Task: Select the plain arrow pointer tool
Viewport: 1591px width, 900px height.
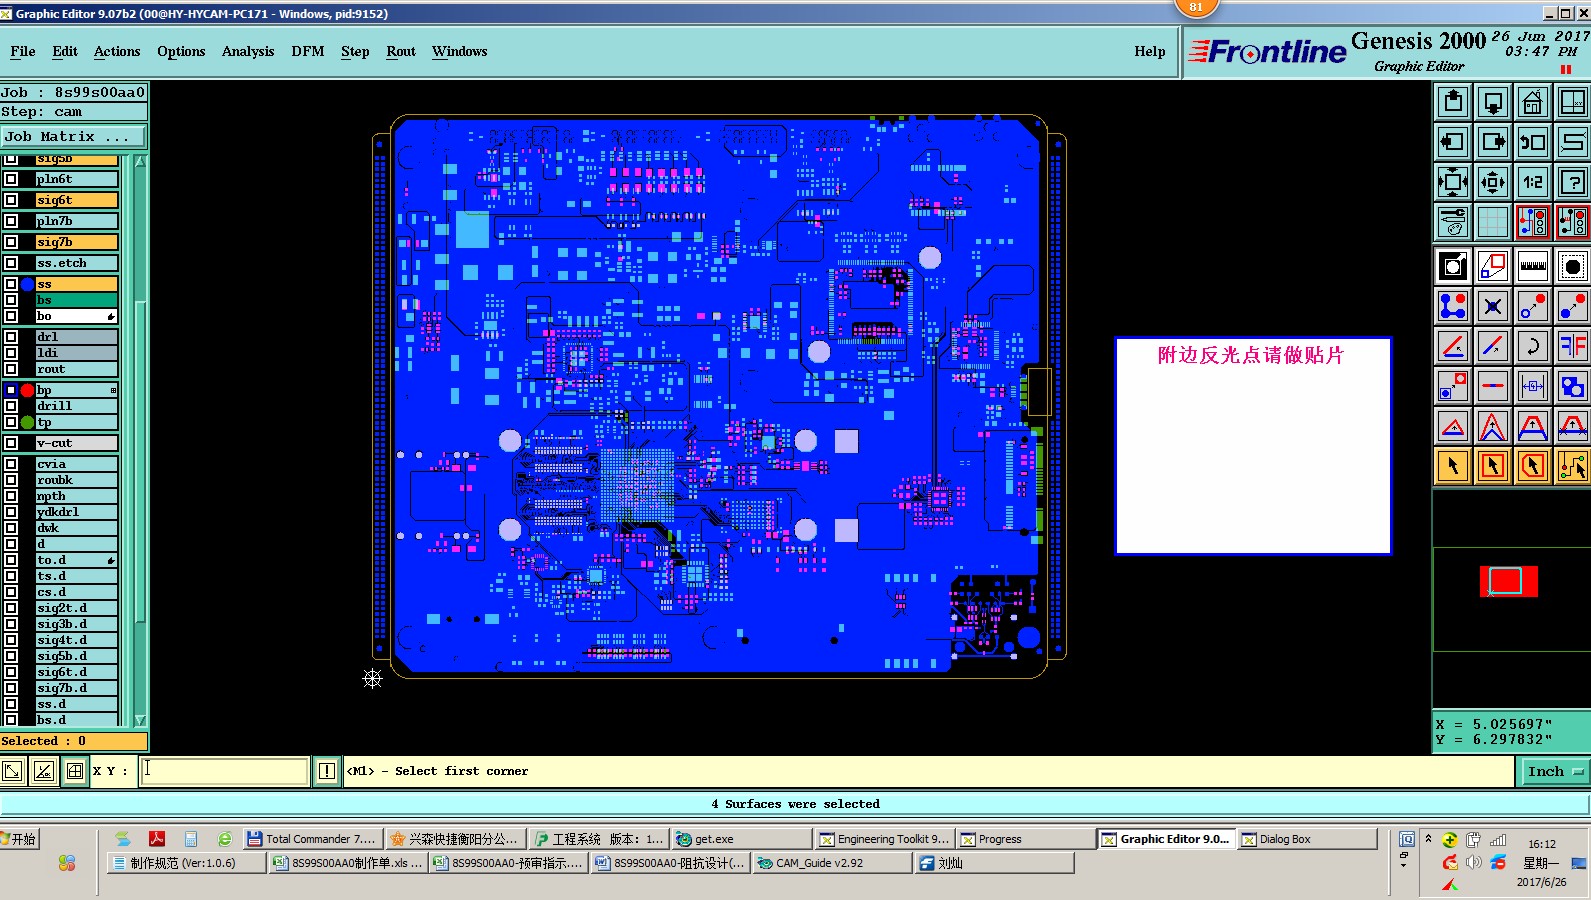Action: coord(1453,466)
